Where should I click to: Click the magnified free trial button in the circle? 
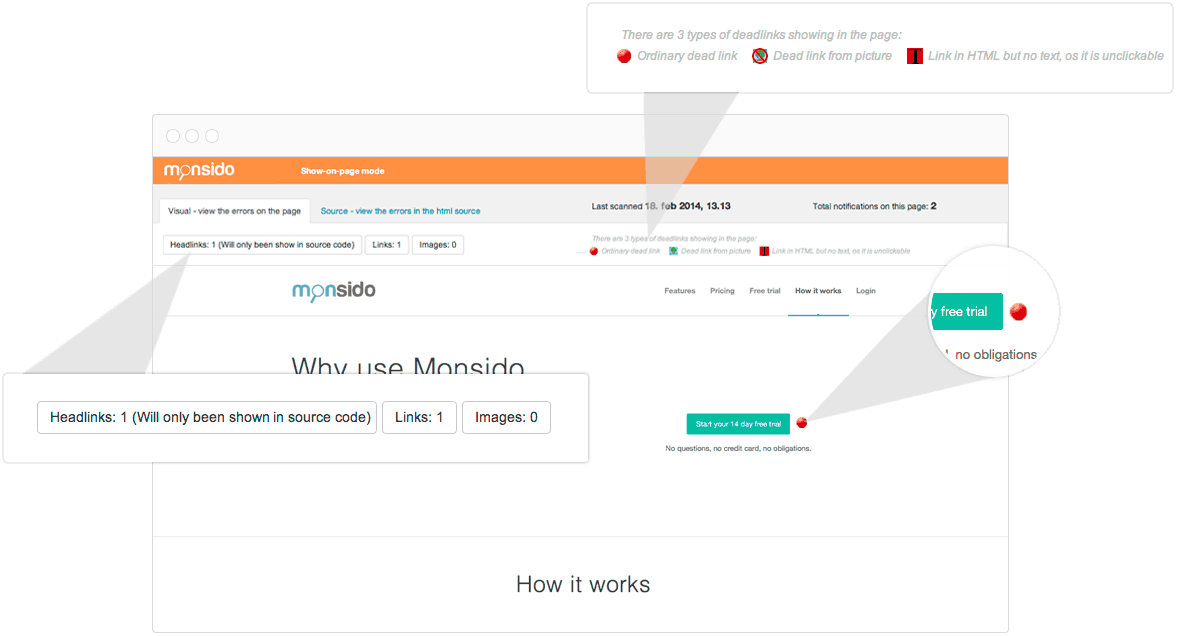[966, 312]
